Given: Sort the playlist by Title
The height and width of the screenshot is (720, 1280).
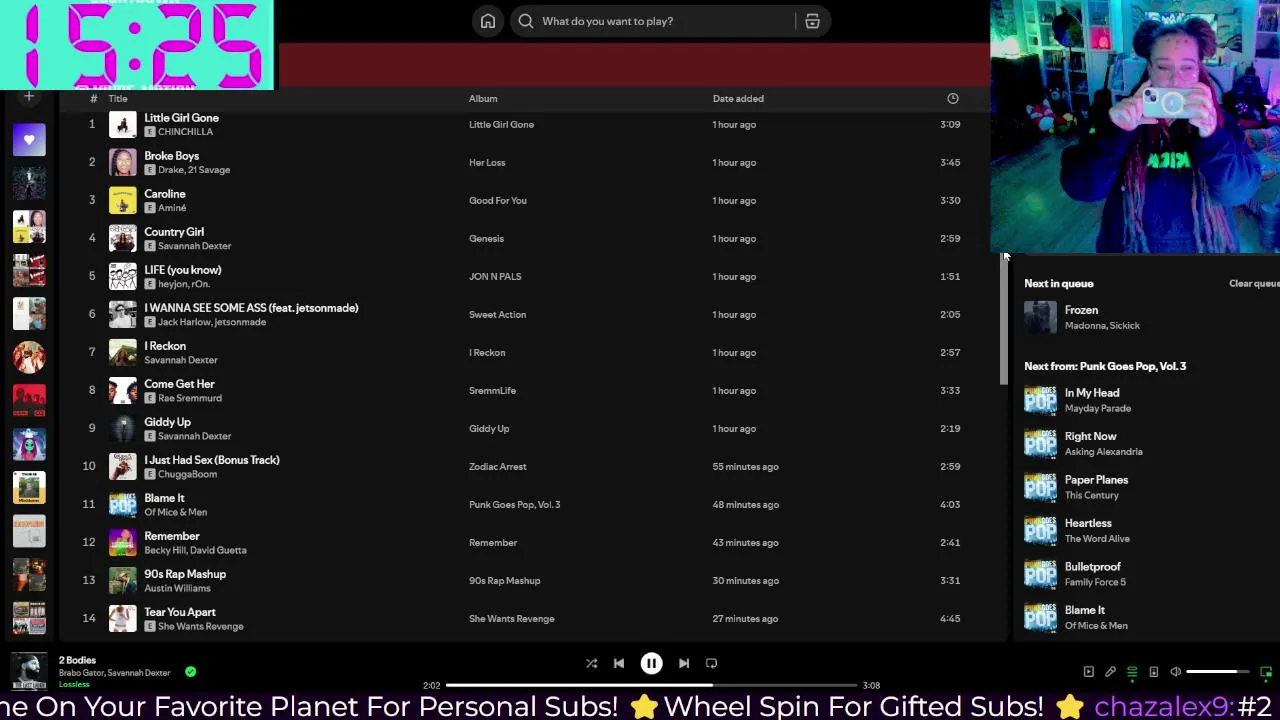Looking at the screenshot, I should click(x=118, y=98).
